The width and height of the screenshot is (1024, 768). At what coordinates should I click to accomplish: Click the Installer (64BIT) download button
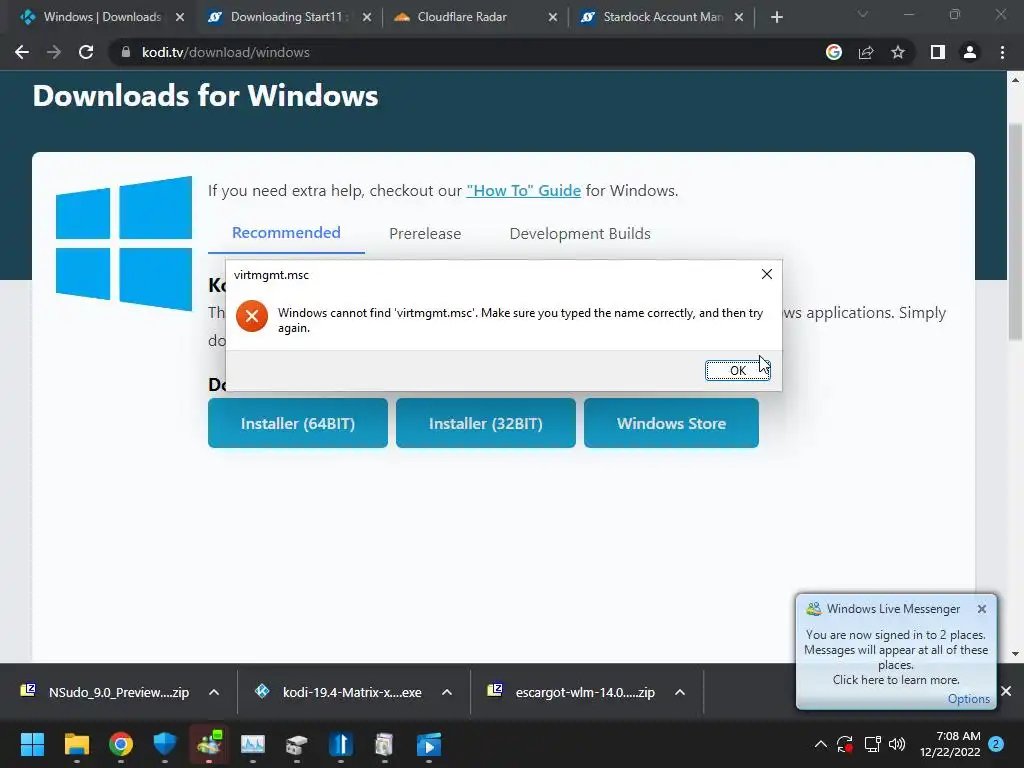[x=298, y=423]
